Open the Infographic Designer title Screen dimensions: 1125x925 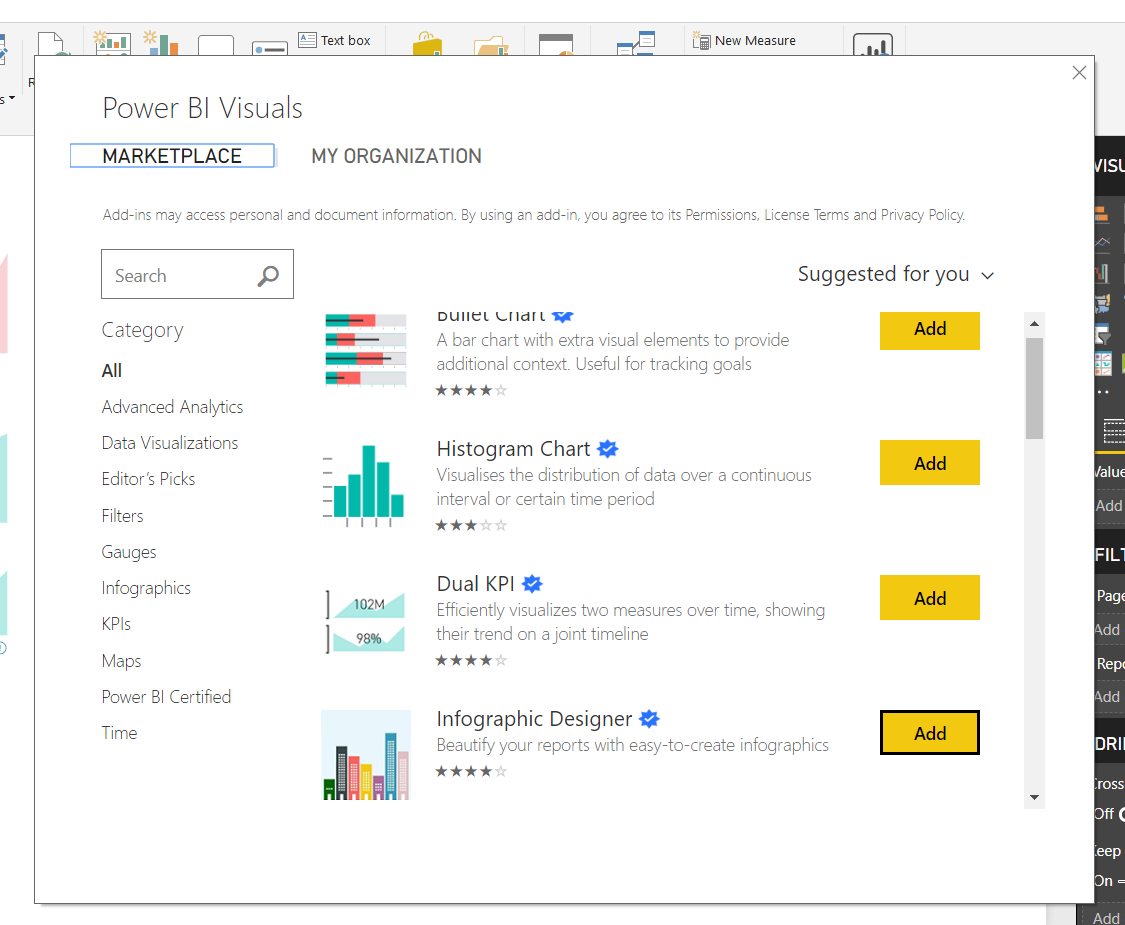[535, 719]
